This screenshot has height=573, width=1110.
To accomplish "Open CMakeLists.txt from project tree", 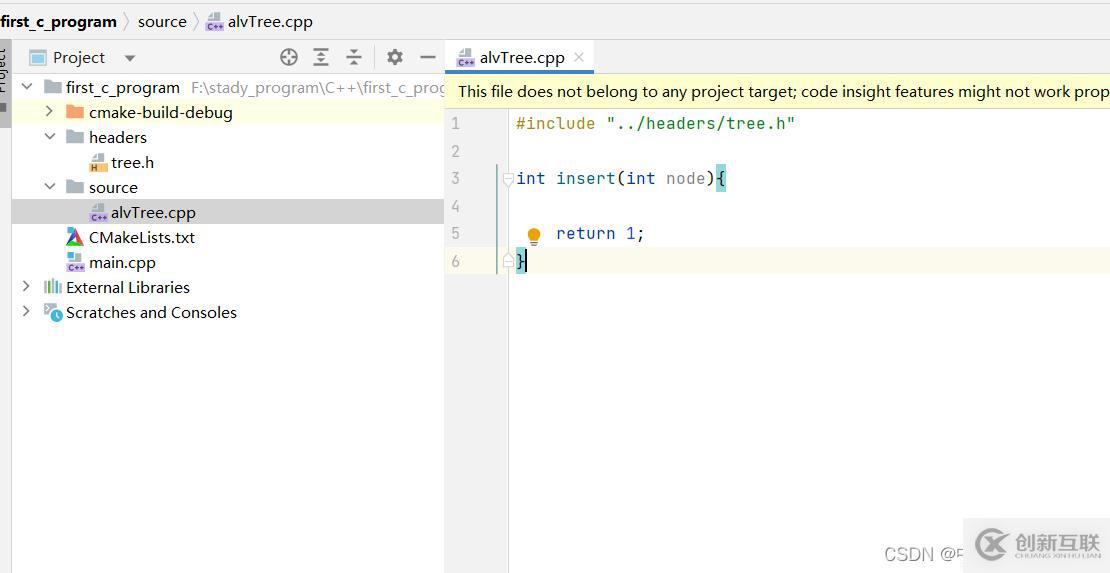I will (141, 237).
